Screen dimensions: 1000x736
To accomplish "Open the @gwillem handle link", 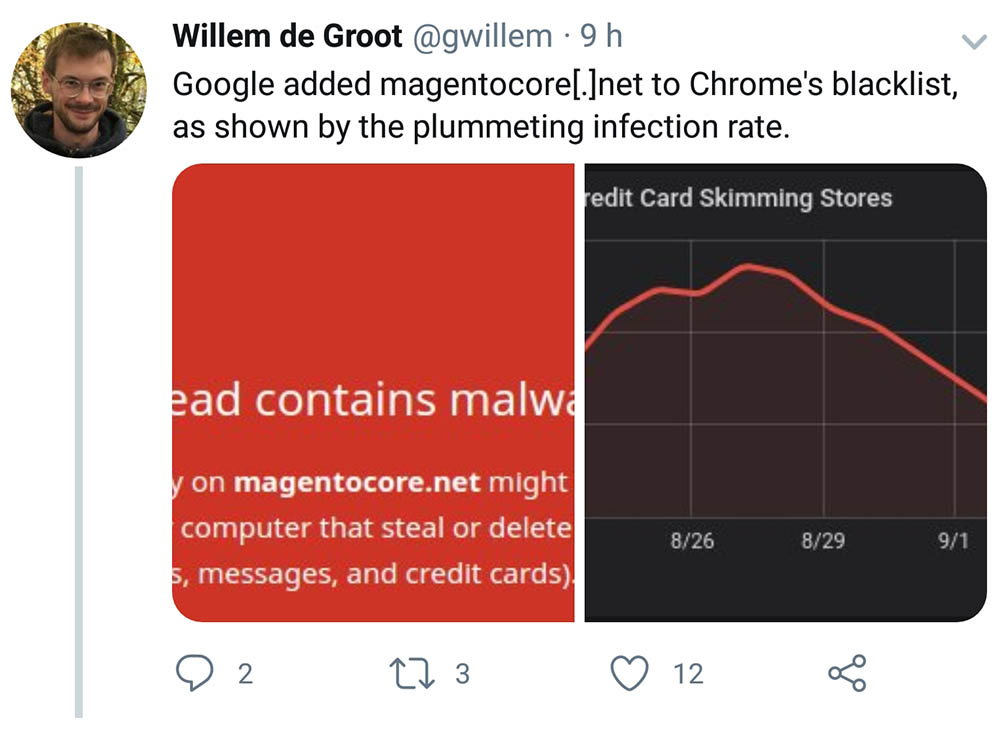I will coord(482,36).
